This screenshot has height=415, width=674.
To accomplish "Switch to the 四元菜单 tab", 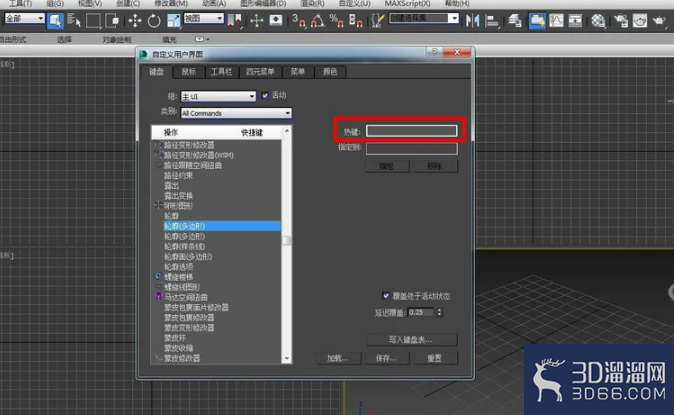I will pyautogui.click(x=260, y=72).
